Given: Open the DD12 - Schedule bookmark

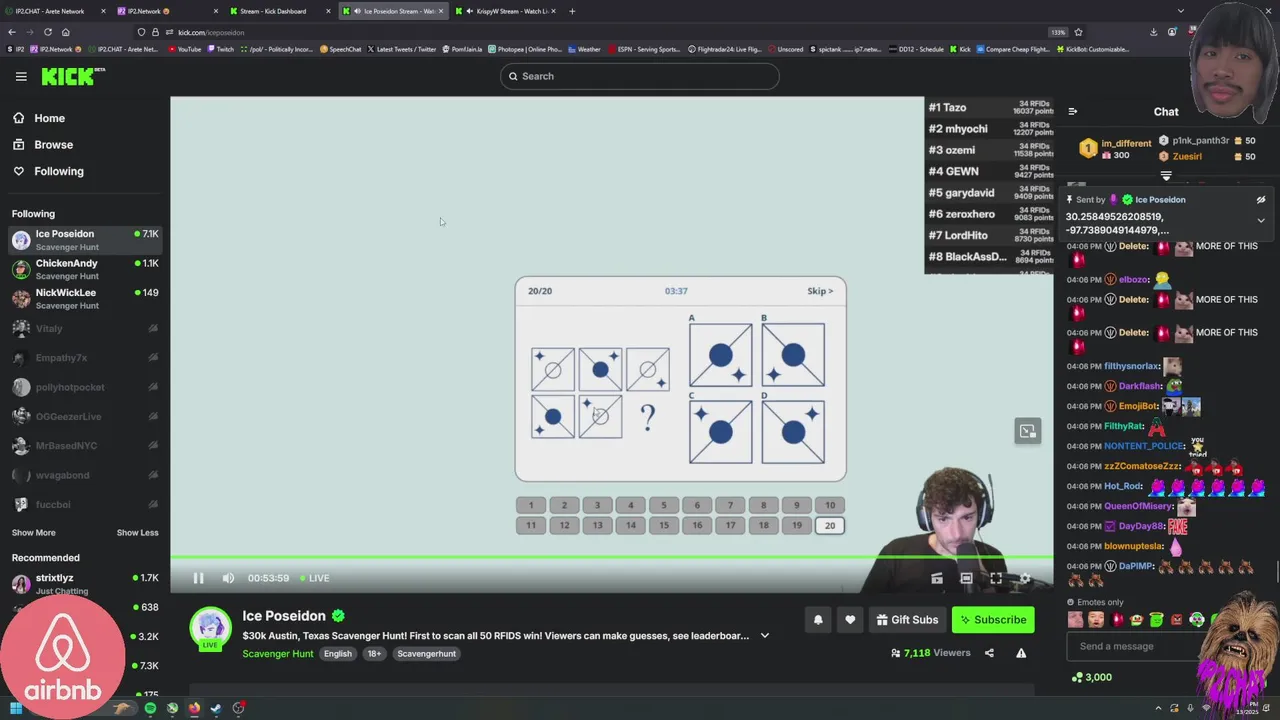Looking at the screenshot, I should (x=916, y=49).
